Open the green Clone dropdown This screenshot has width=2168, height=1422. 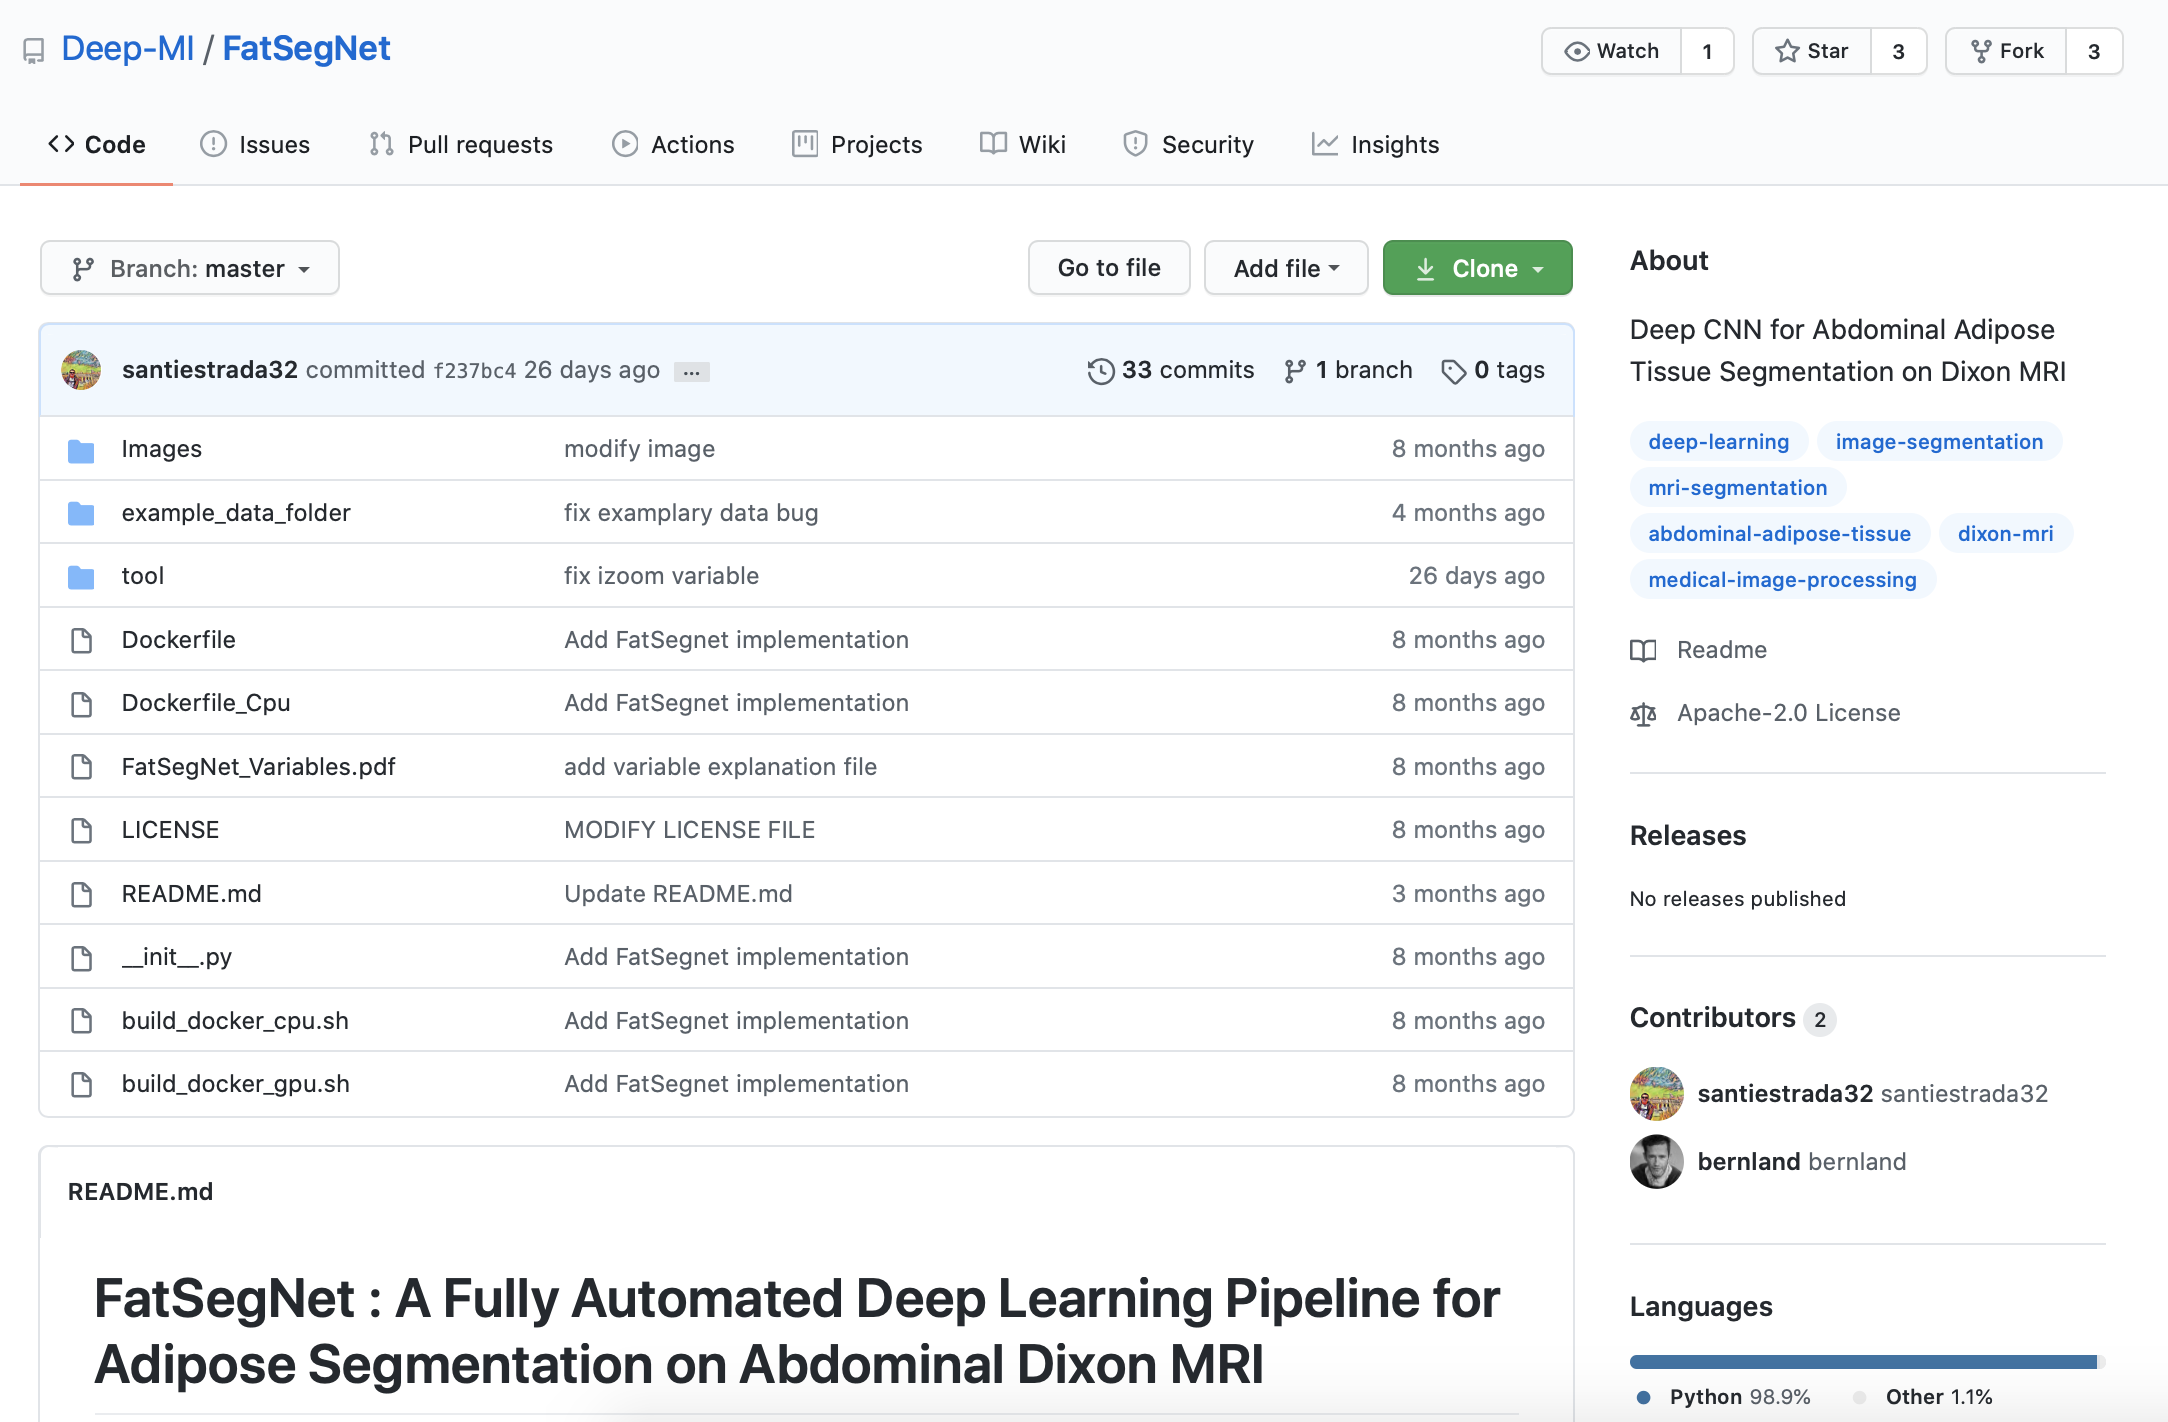point(1477,268)
